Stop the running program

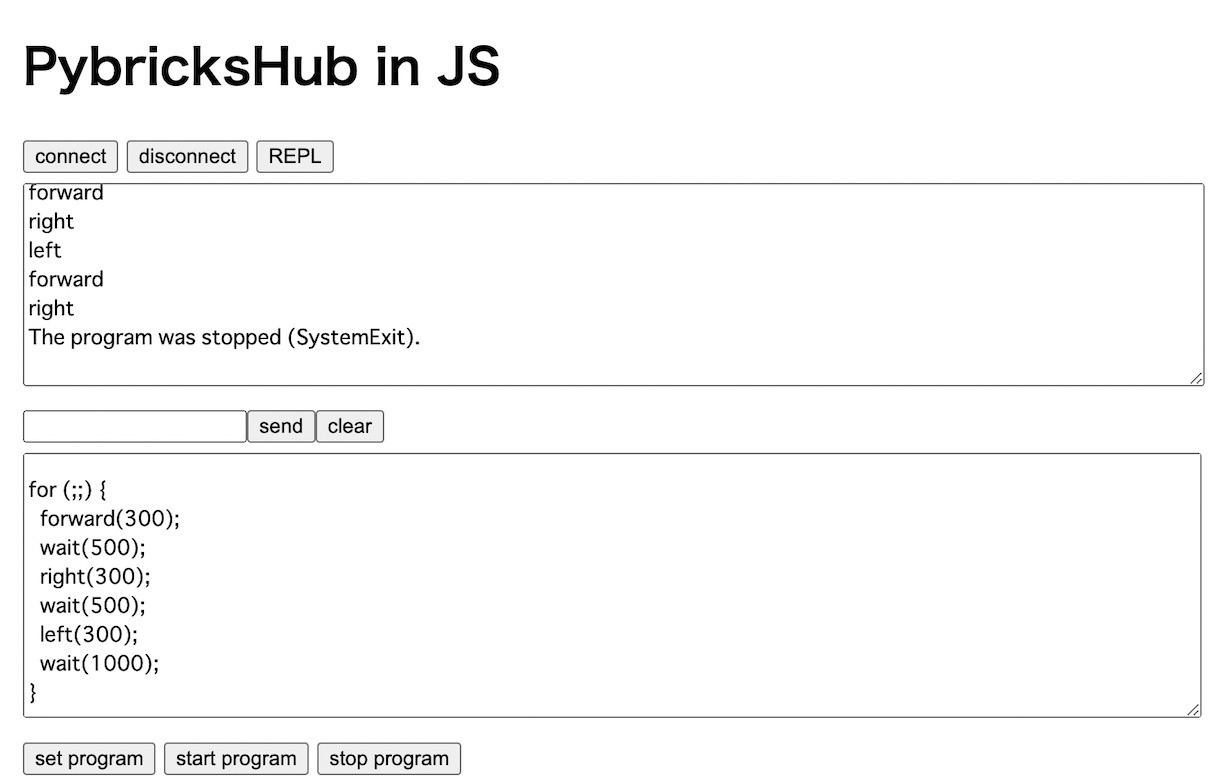point(388,759)
